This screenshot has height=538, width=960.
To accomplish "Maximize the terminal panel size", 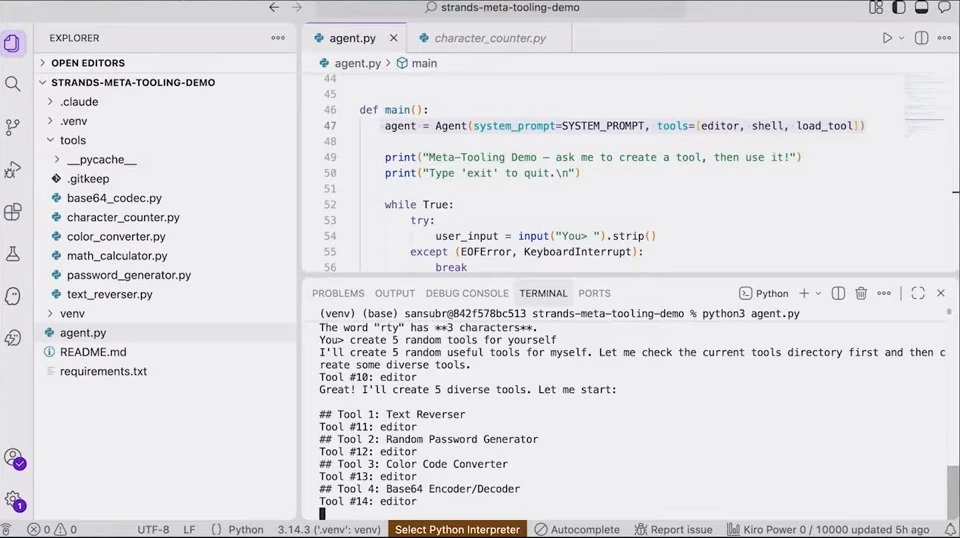I will pyautogui.click(x=918, y=293).
